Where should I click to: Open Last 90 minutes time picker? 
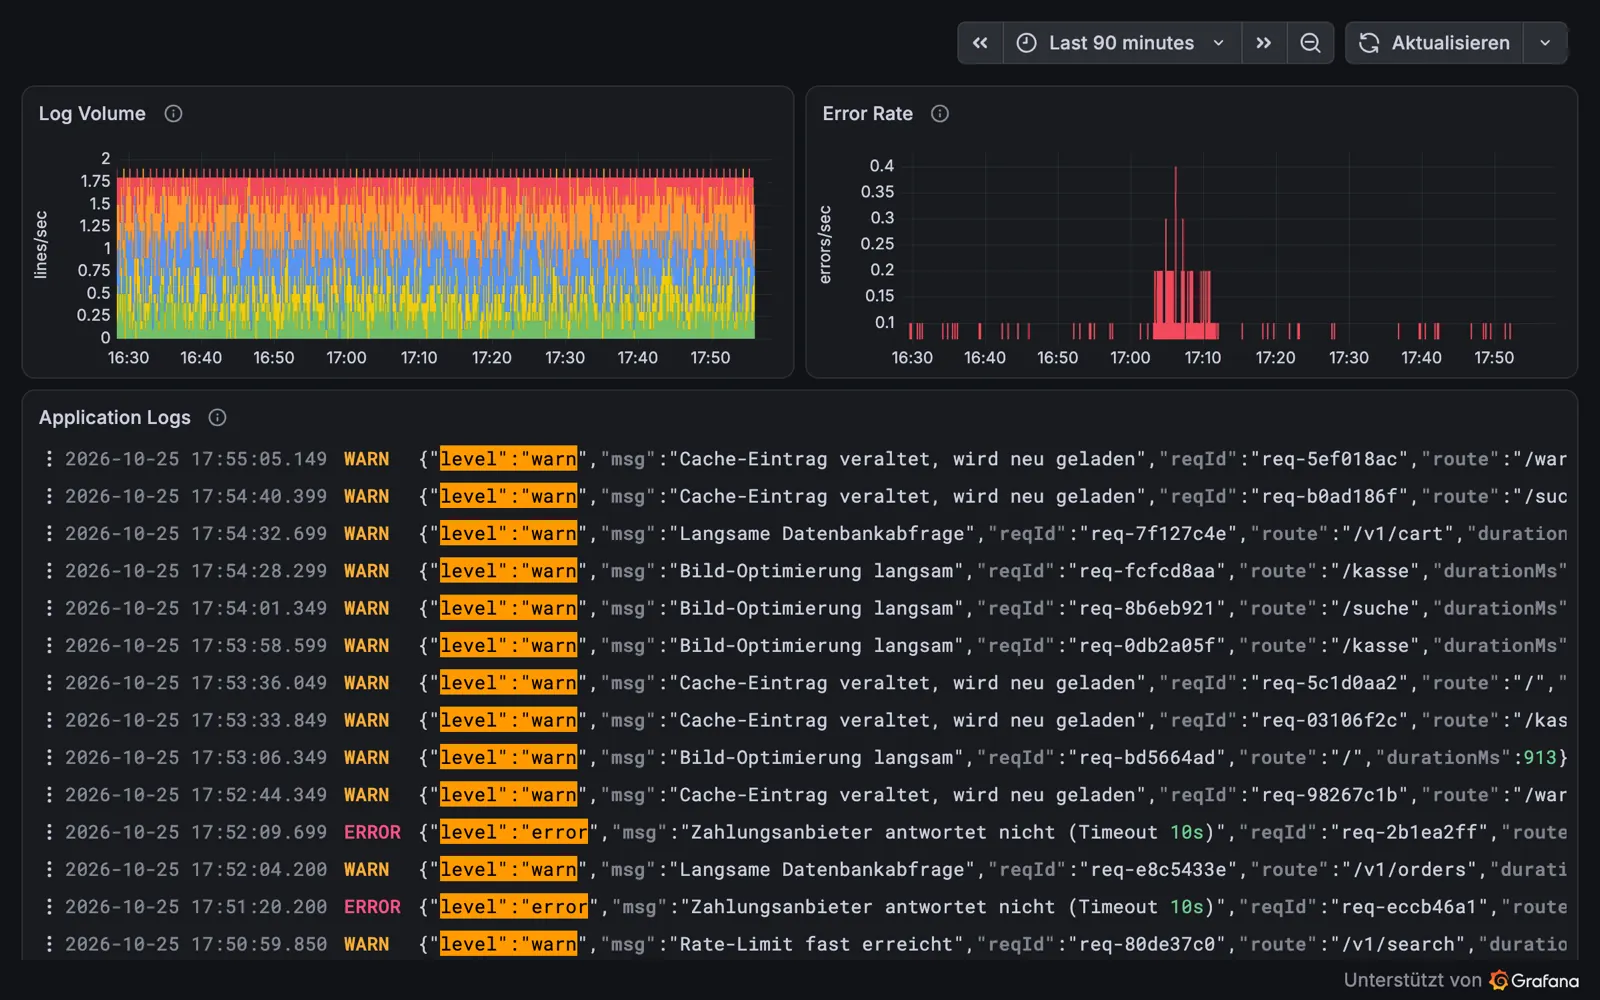coord(1122,43)
